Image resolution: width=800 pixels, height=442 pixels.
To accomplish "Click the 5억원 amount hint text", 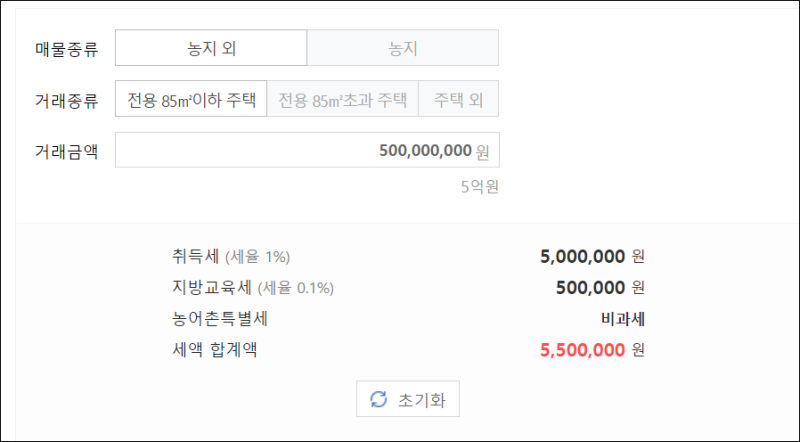I will click(479, 186).
